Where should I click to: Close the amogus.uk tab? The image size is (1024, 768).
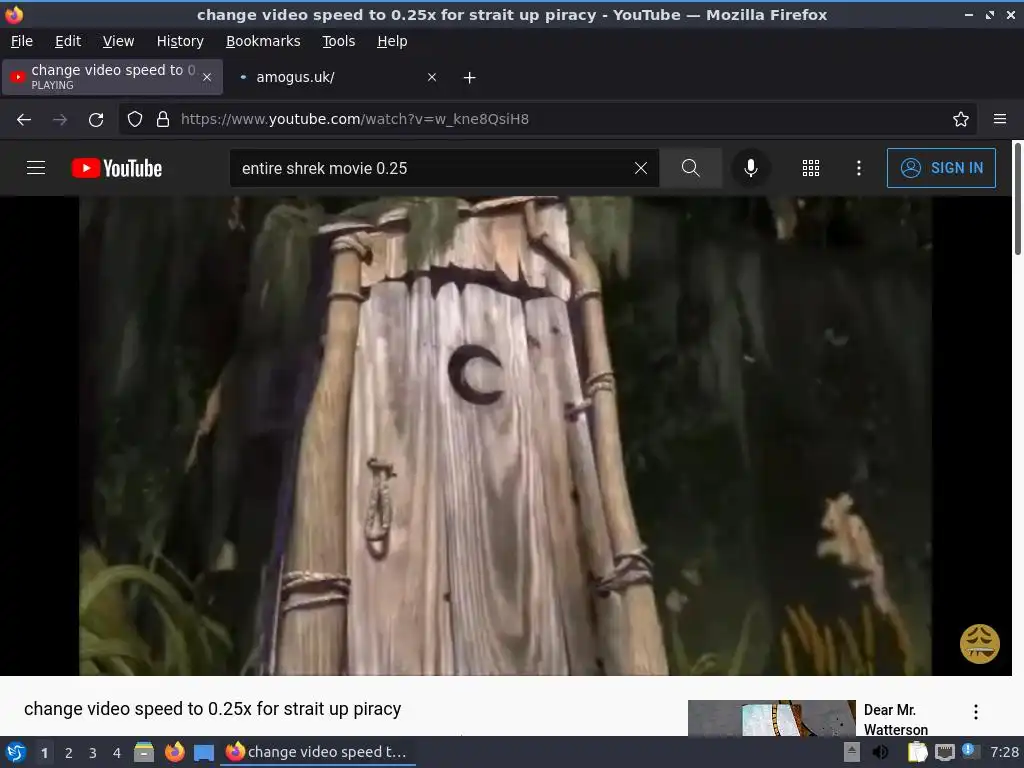point(432,77)
